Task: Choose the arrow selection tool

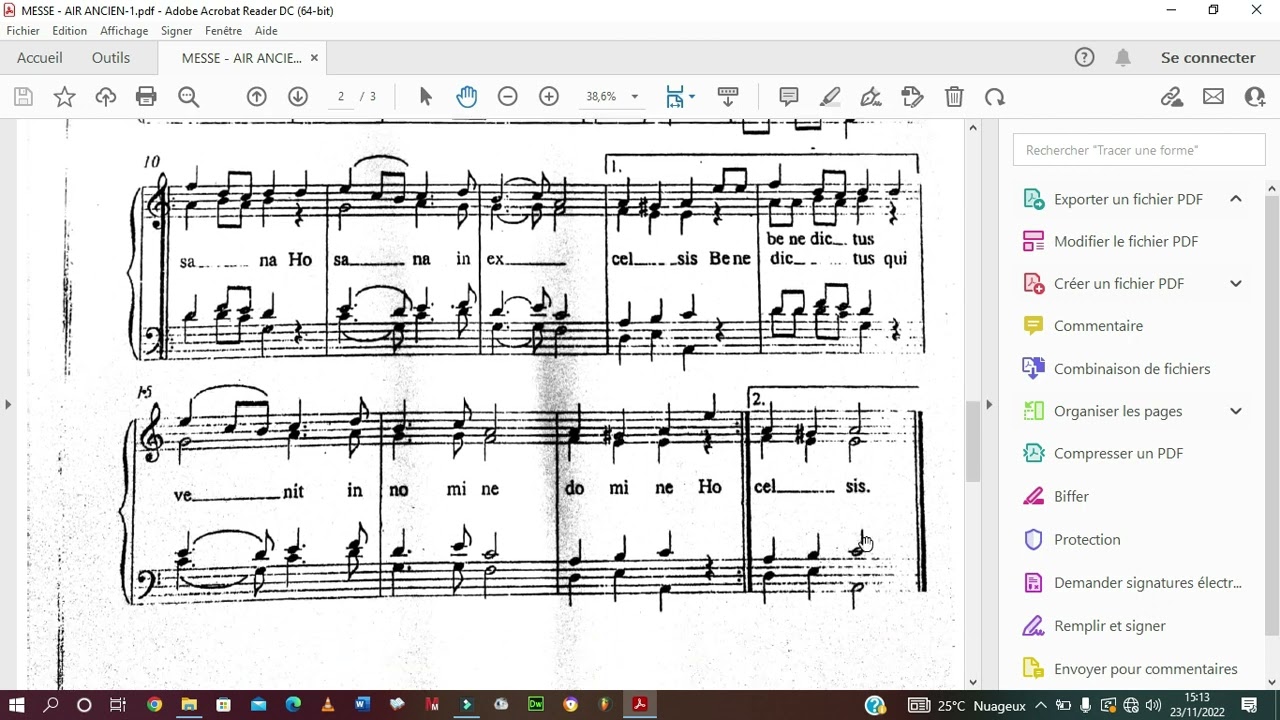Action: 426,97
